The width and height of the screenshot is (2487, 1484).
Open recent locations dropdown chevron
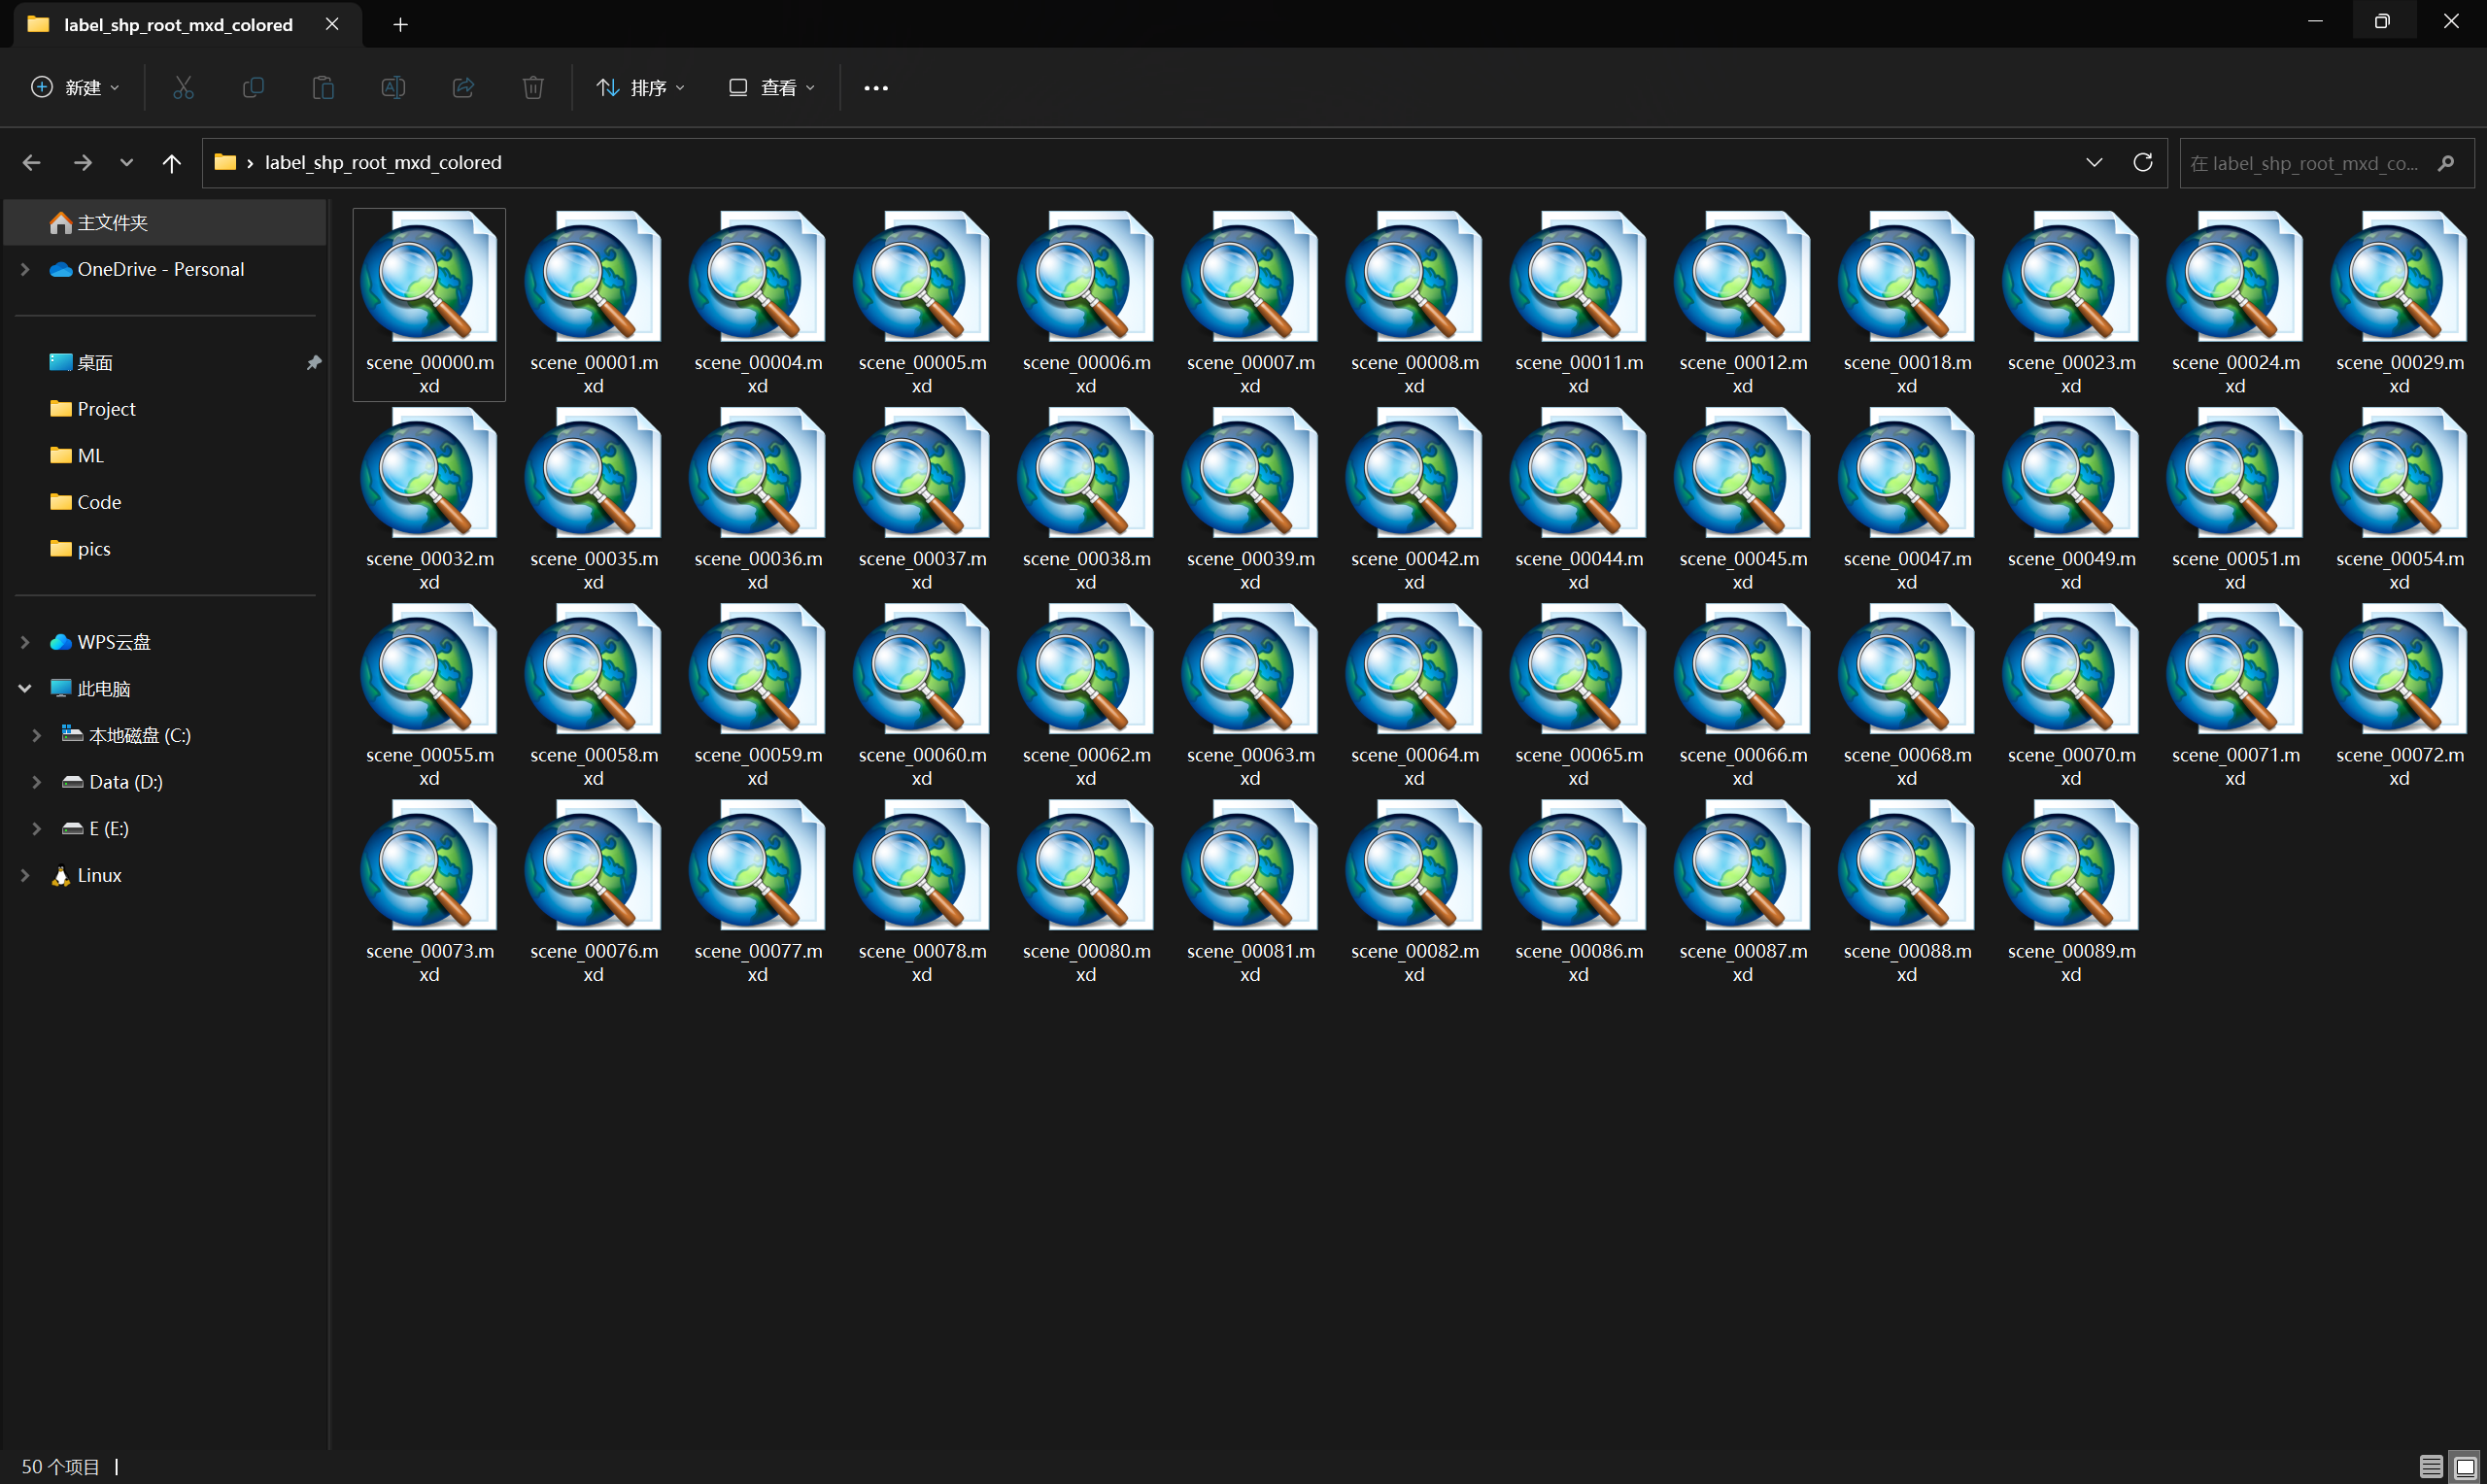click(x=126, y=162)
